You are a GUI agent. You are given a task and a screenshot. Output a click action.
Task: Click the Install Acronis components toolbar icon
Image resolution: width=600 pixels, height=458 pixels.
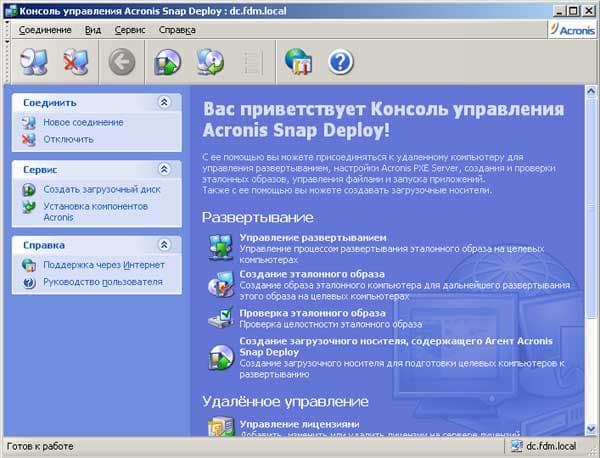[210, 62]
